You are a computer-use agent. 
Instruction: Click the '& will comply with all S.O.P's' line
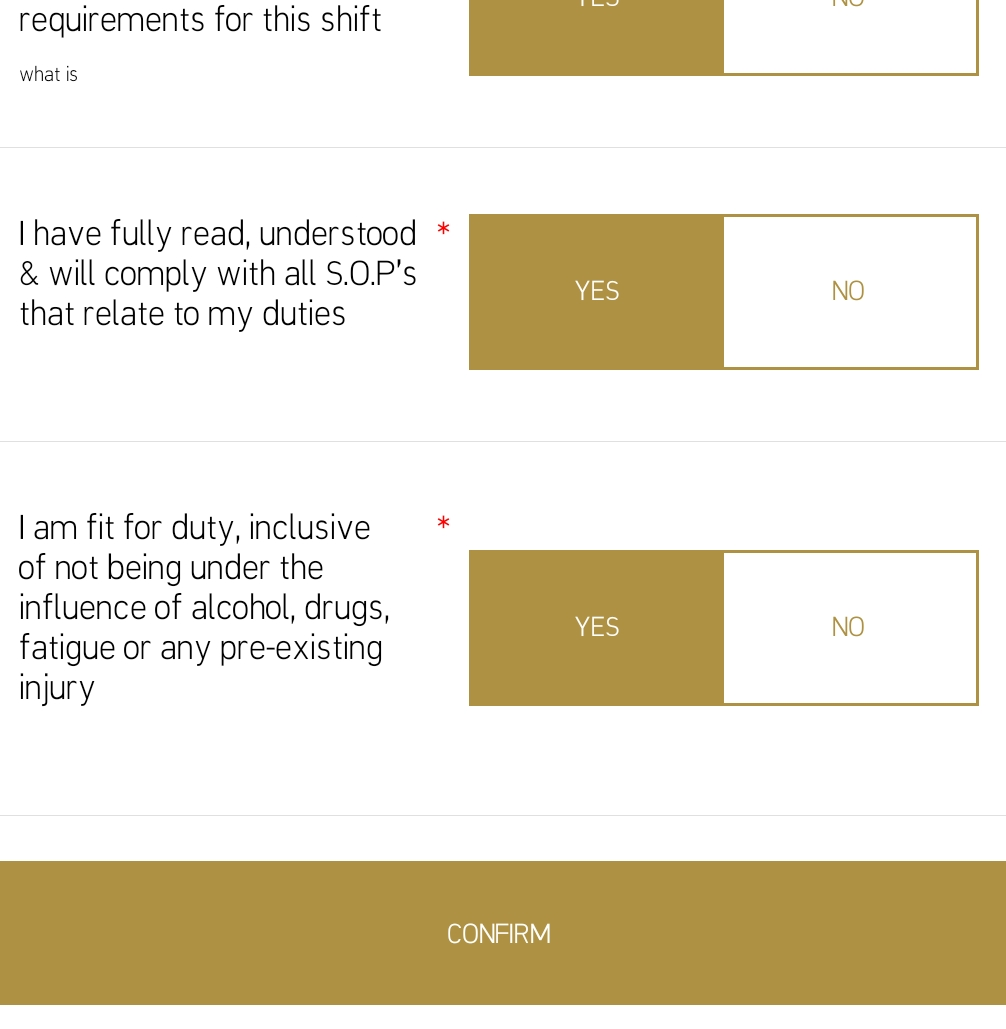tap(217, 274)
